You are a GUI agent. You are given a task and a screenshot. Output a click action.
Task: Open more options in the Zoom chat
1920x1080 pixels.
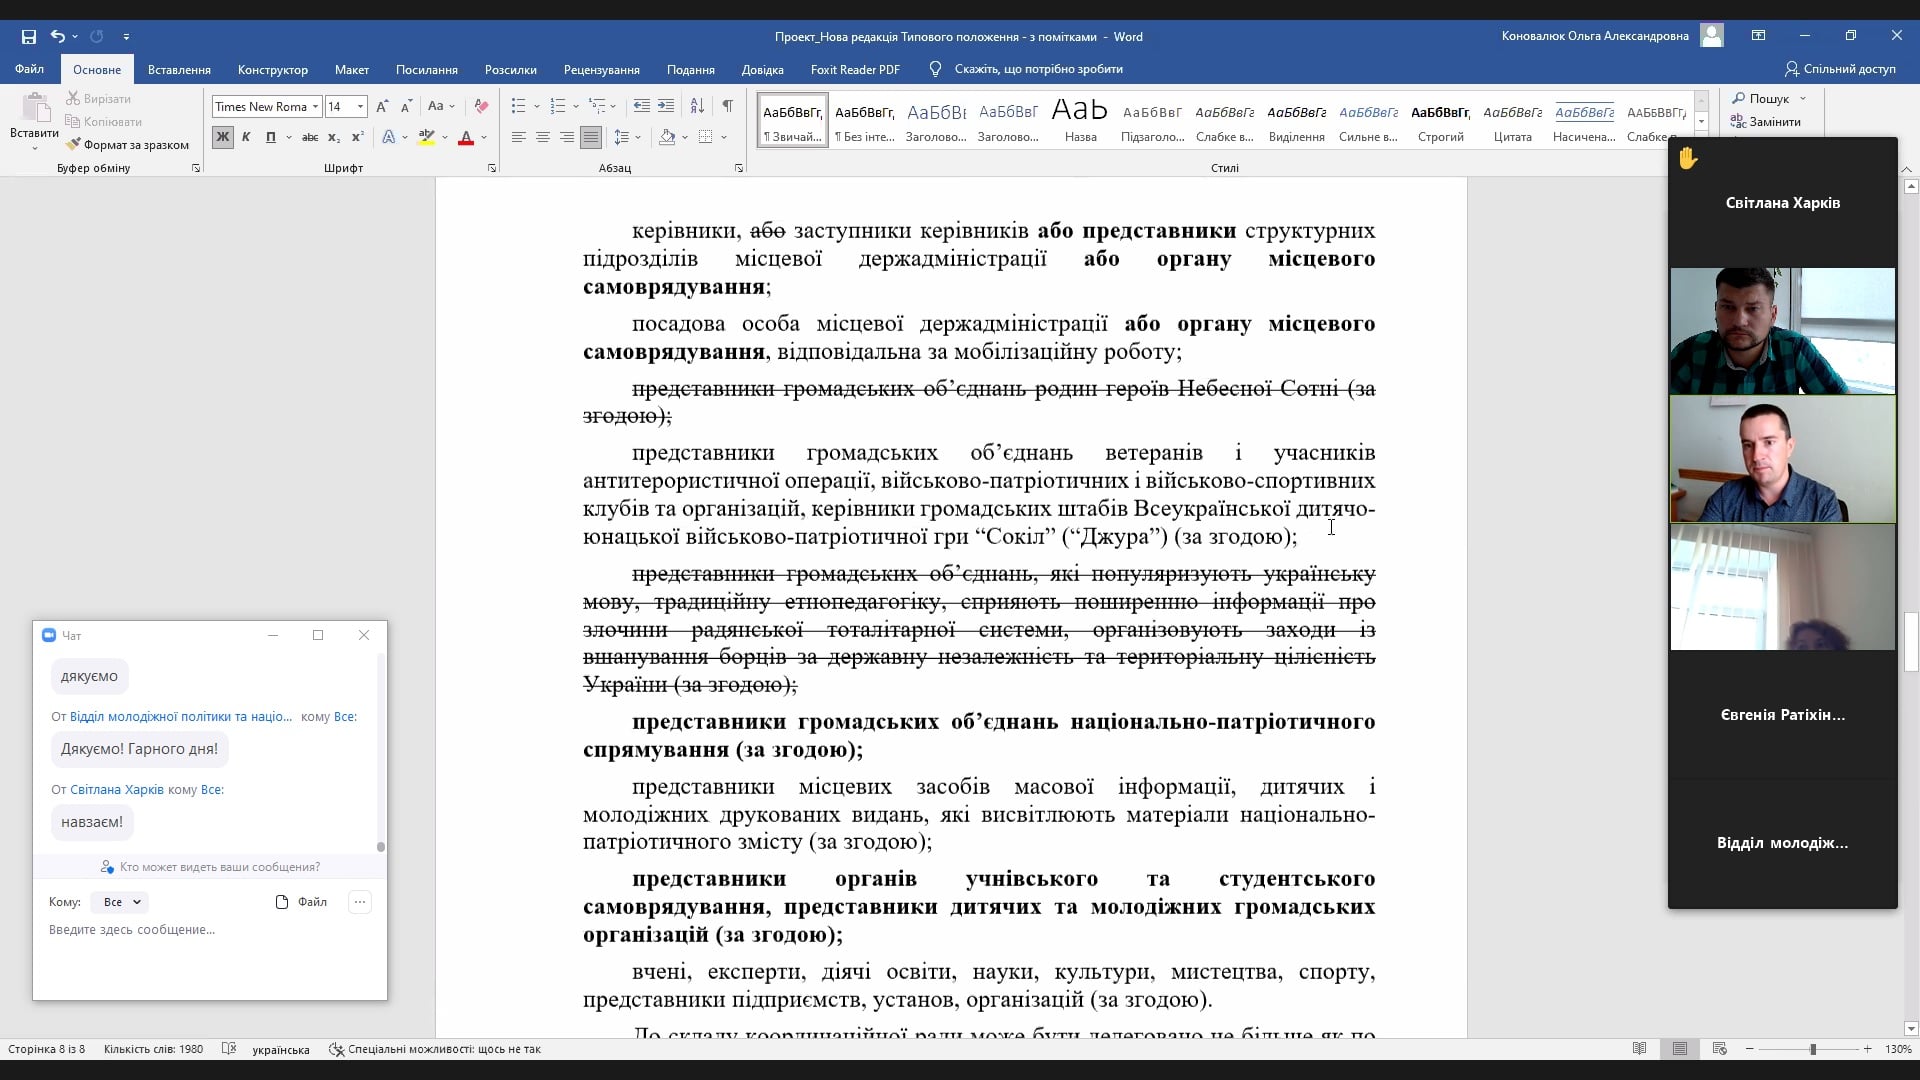(360, 902)
